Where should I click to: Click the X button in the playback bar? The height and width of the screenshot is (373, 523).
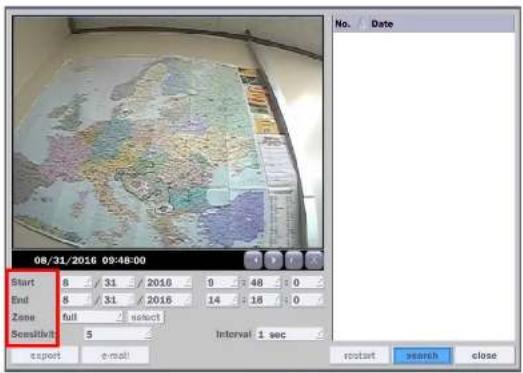(314, 260)
